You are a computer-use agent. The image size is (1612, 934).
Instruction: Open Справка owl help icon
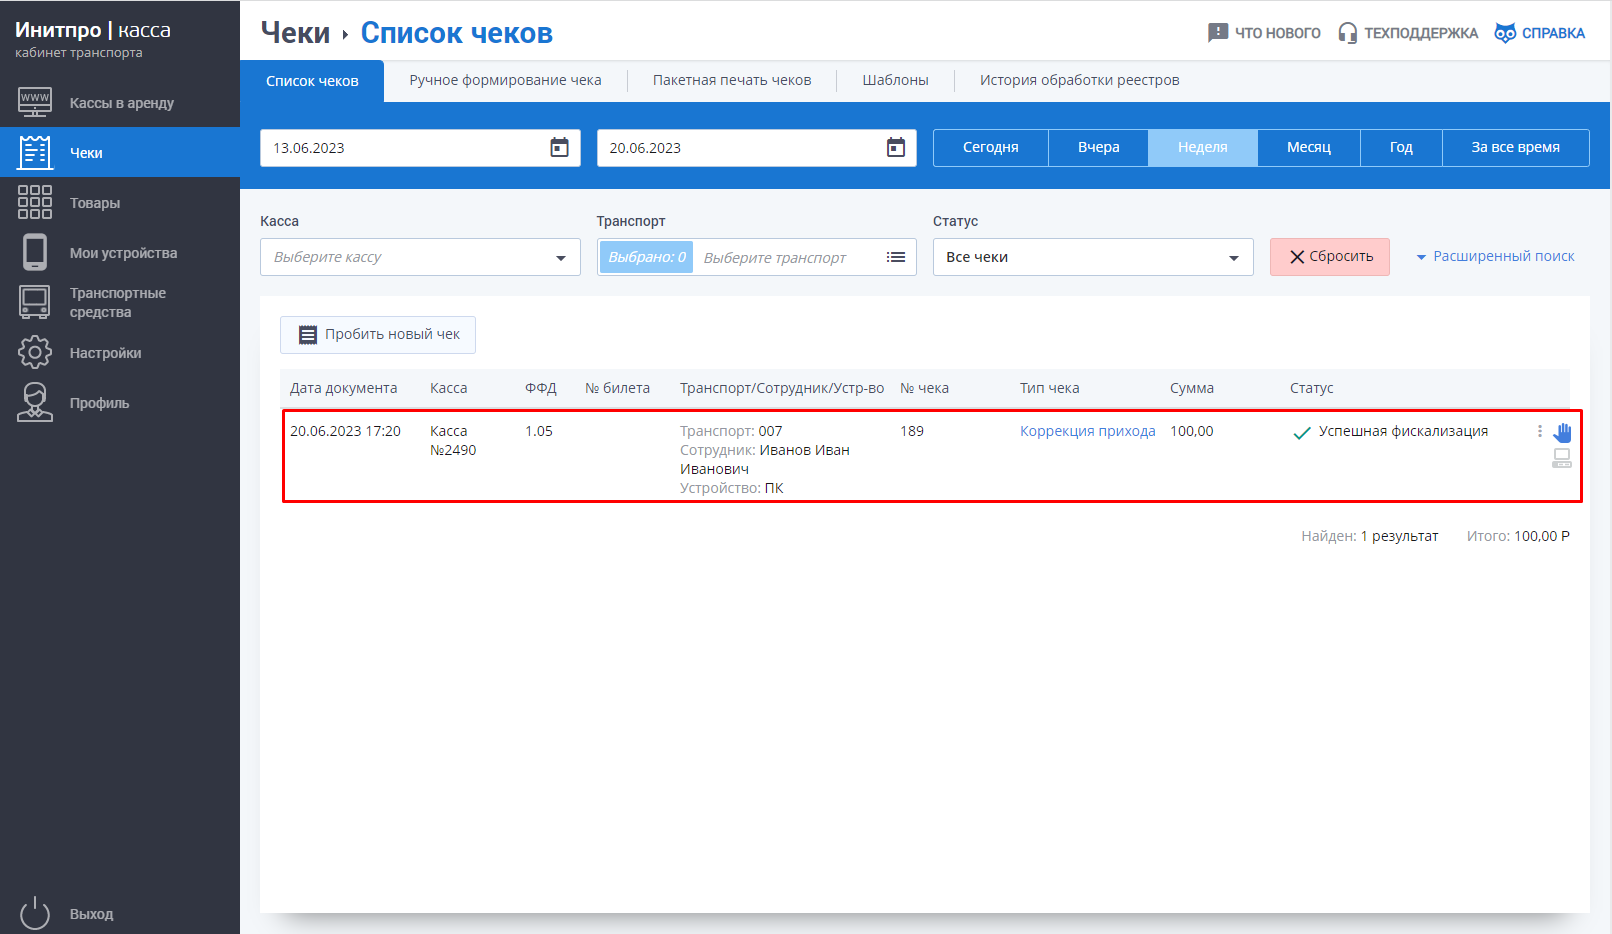pyautogui.click(x=1504, y=33)
